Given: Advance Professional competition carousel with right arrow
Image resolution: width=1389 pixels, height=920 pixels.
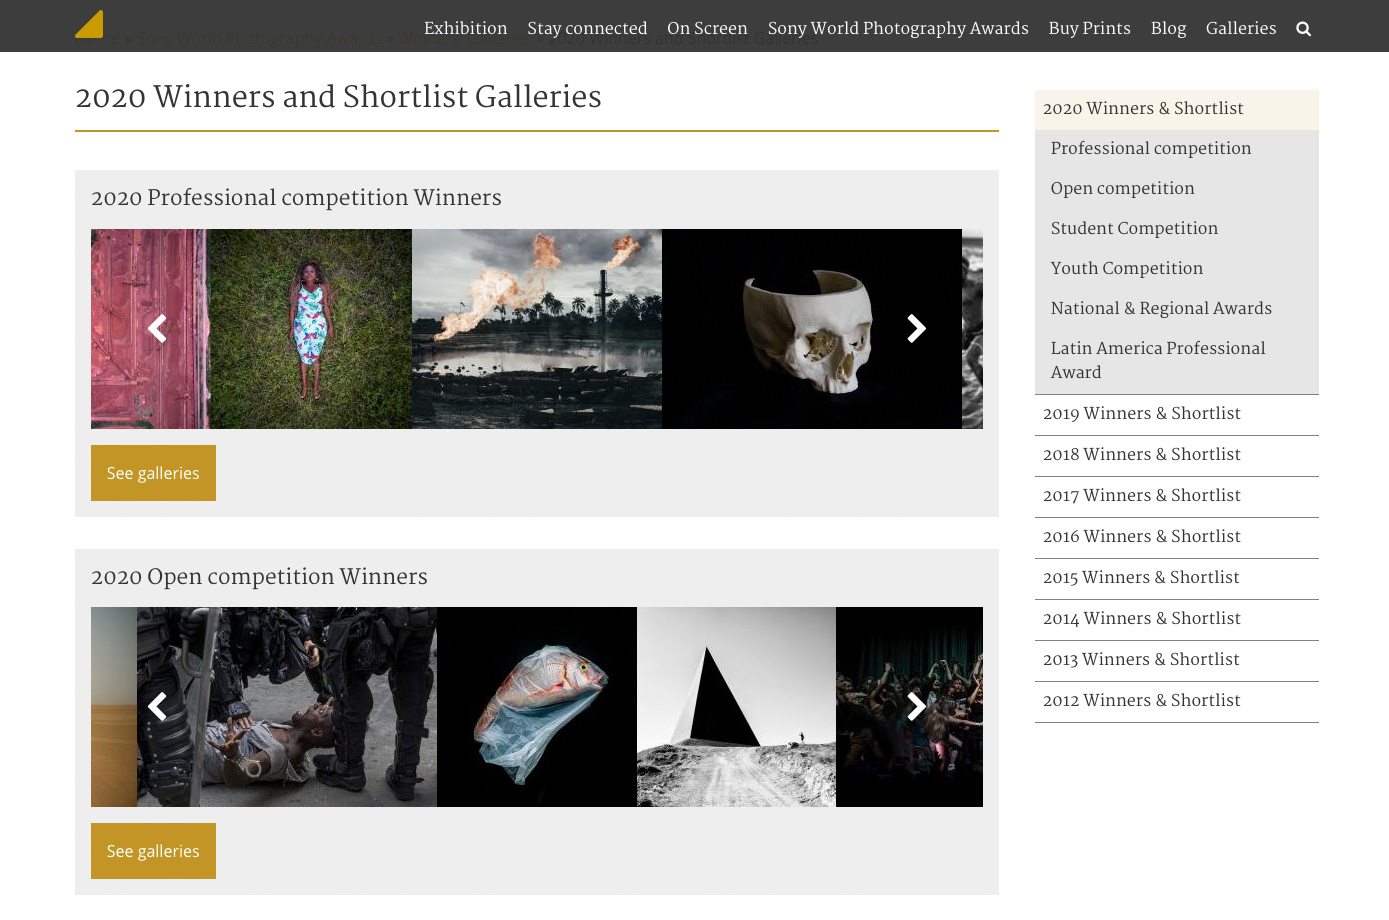Looking at the screenshot, I should 916,328.
